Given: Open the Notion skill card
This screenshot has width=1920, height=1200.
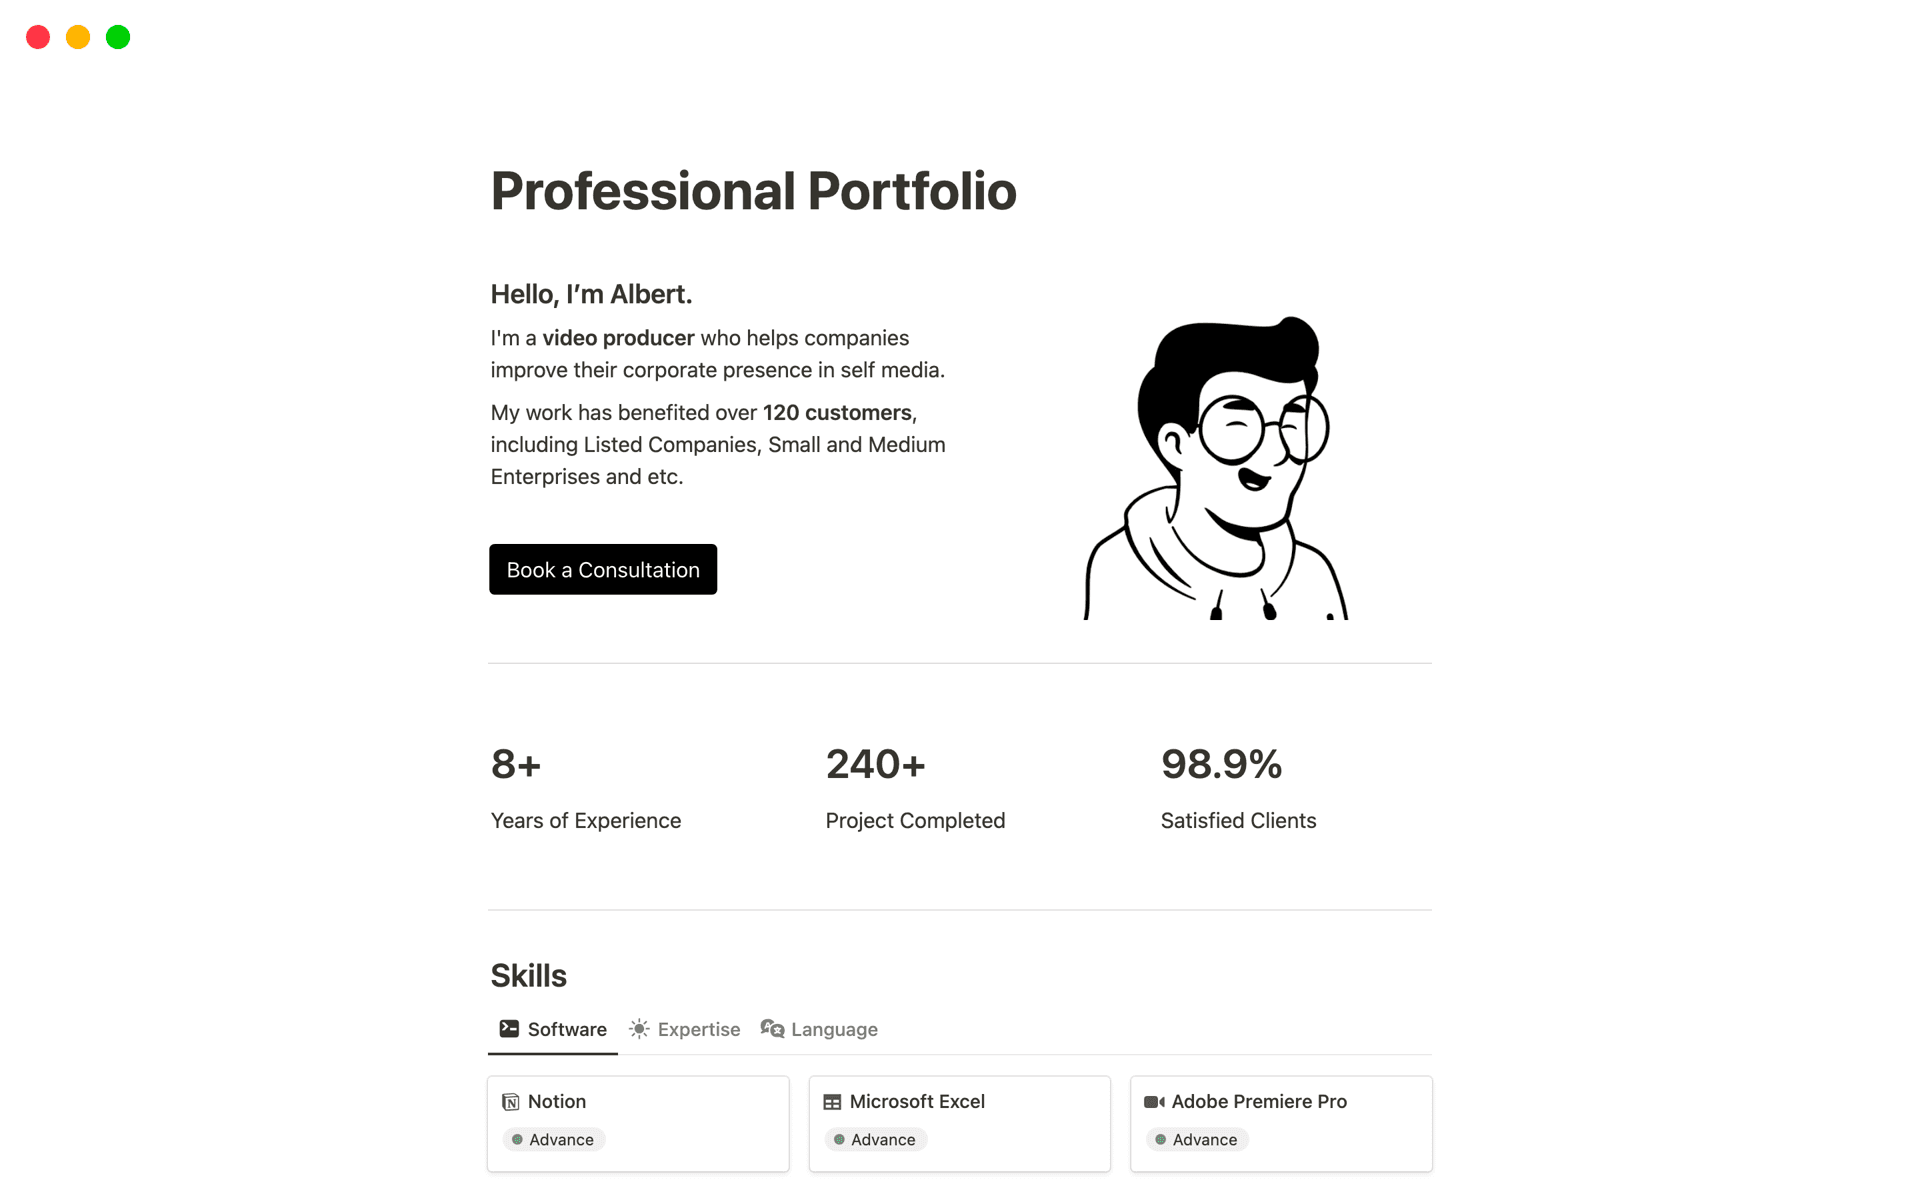Looking at the screenshot, I should click(x=638, y=1122).
